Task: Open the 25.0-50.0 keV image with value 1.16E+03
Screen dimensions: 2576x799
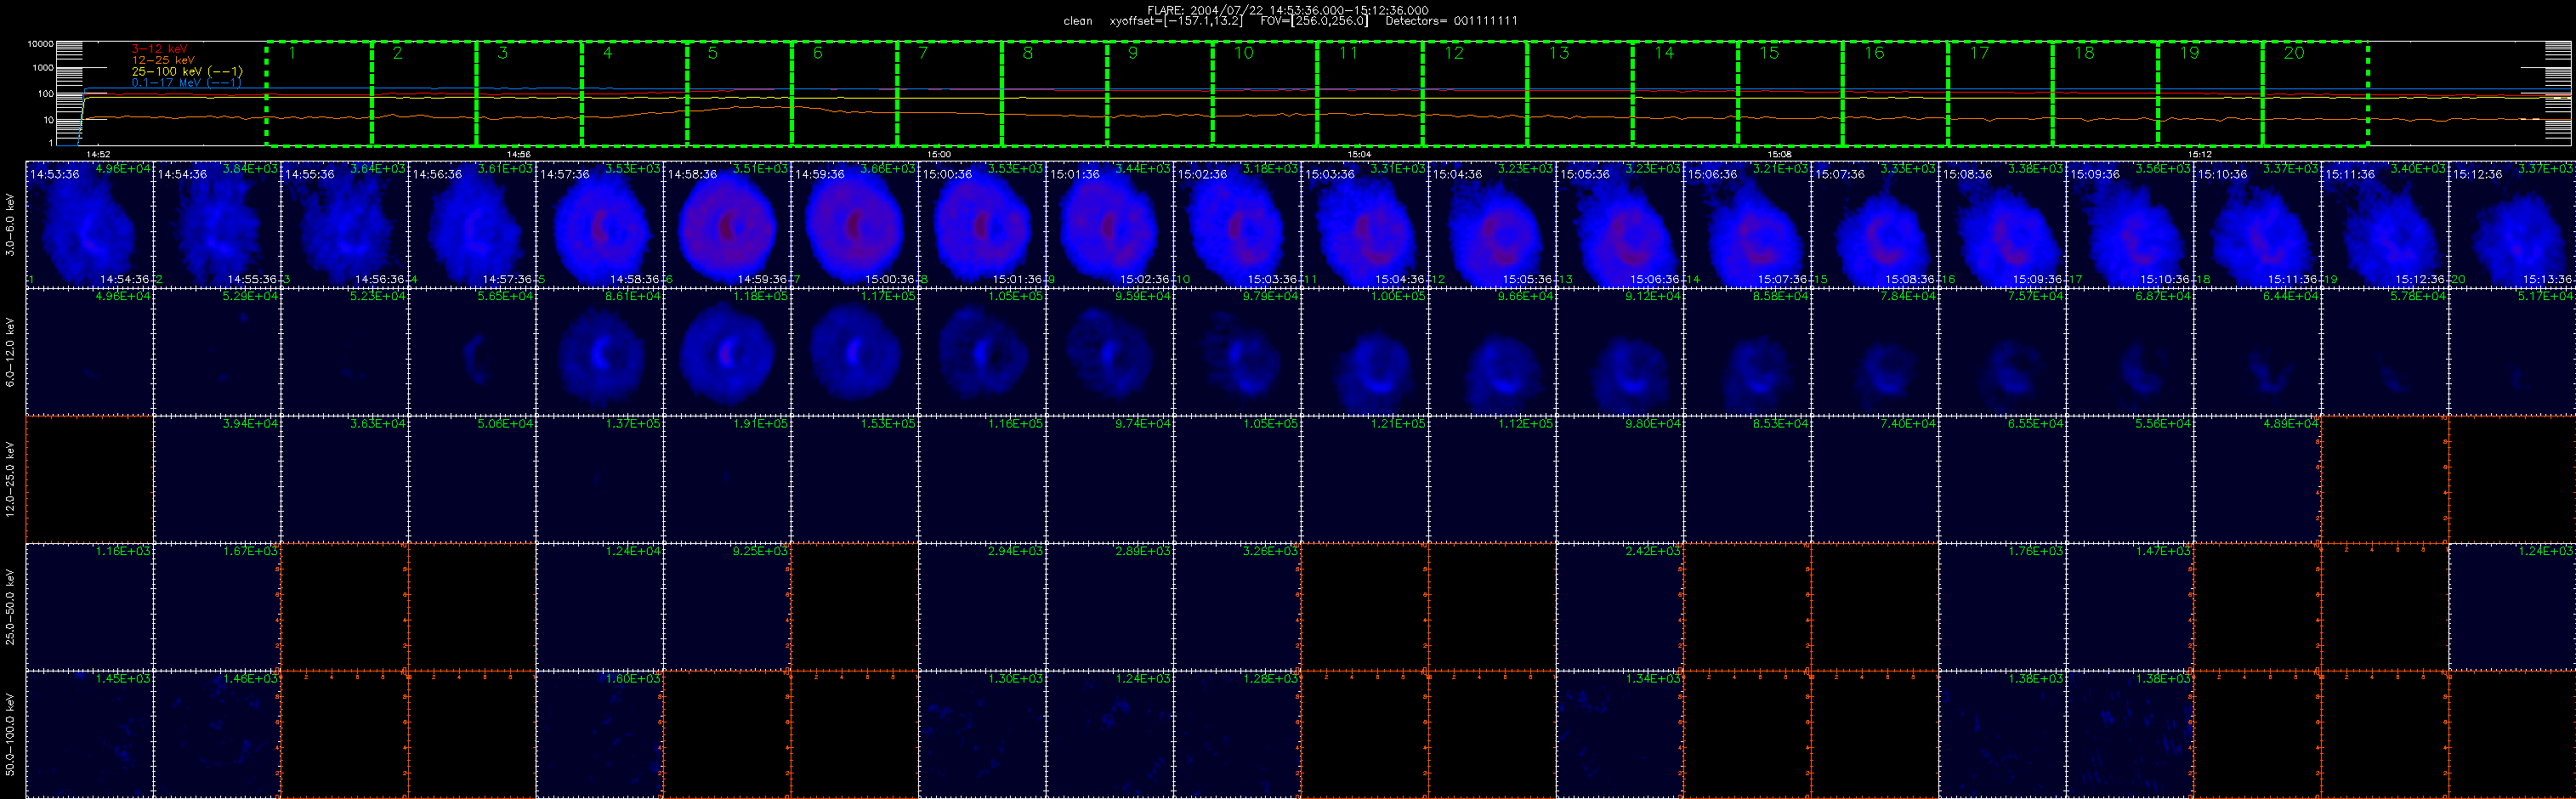Action: tap(89, 607)
